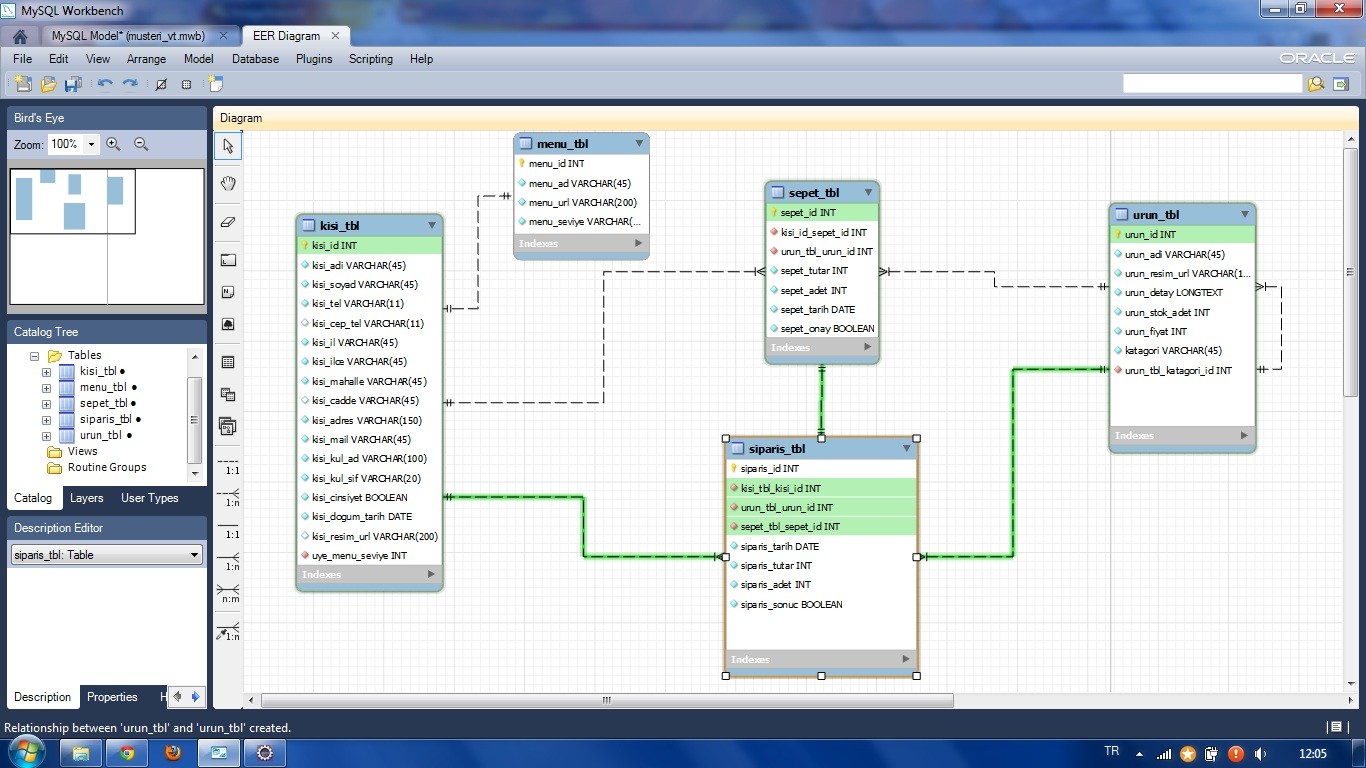Click the redo toolbar icon
This screenshot has width=1366, height=768.
130,85
